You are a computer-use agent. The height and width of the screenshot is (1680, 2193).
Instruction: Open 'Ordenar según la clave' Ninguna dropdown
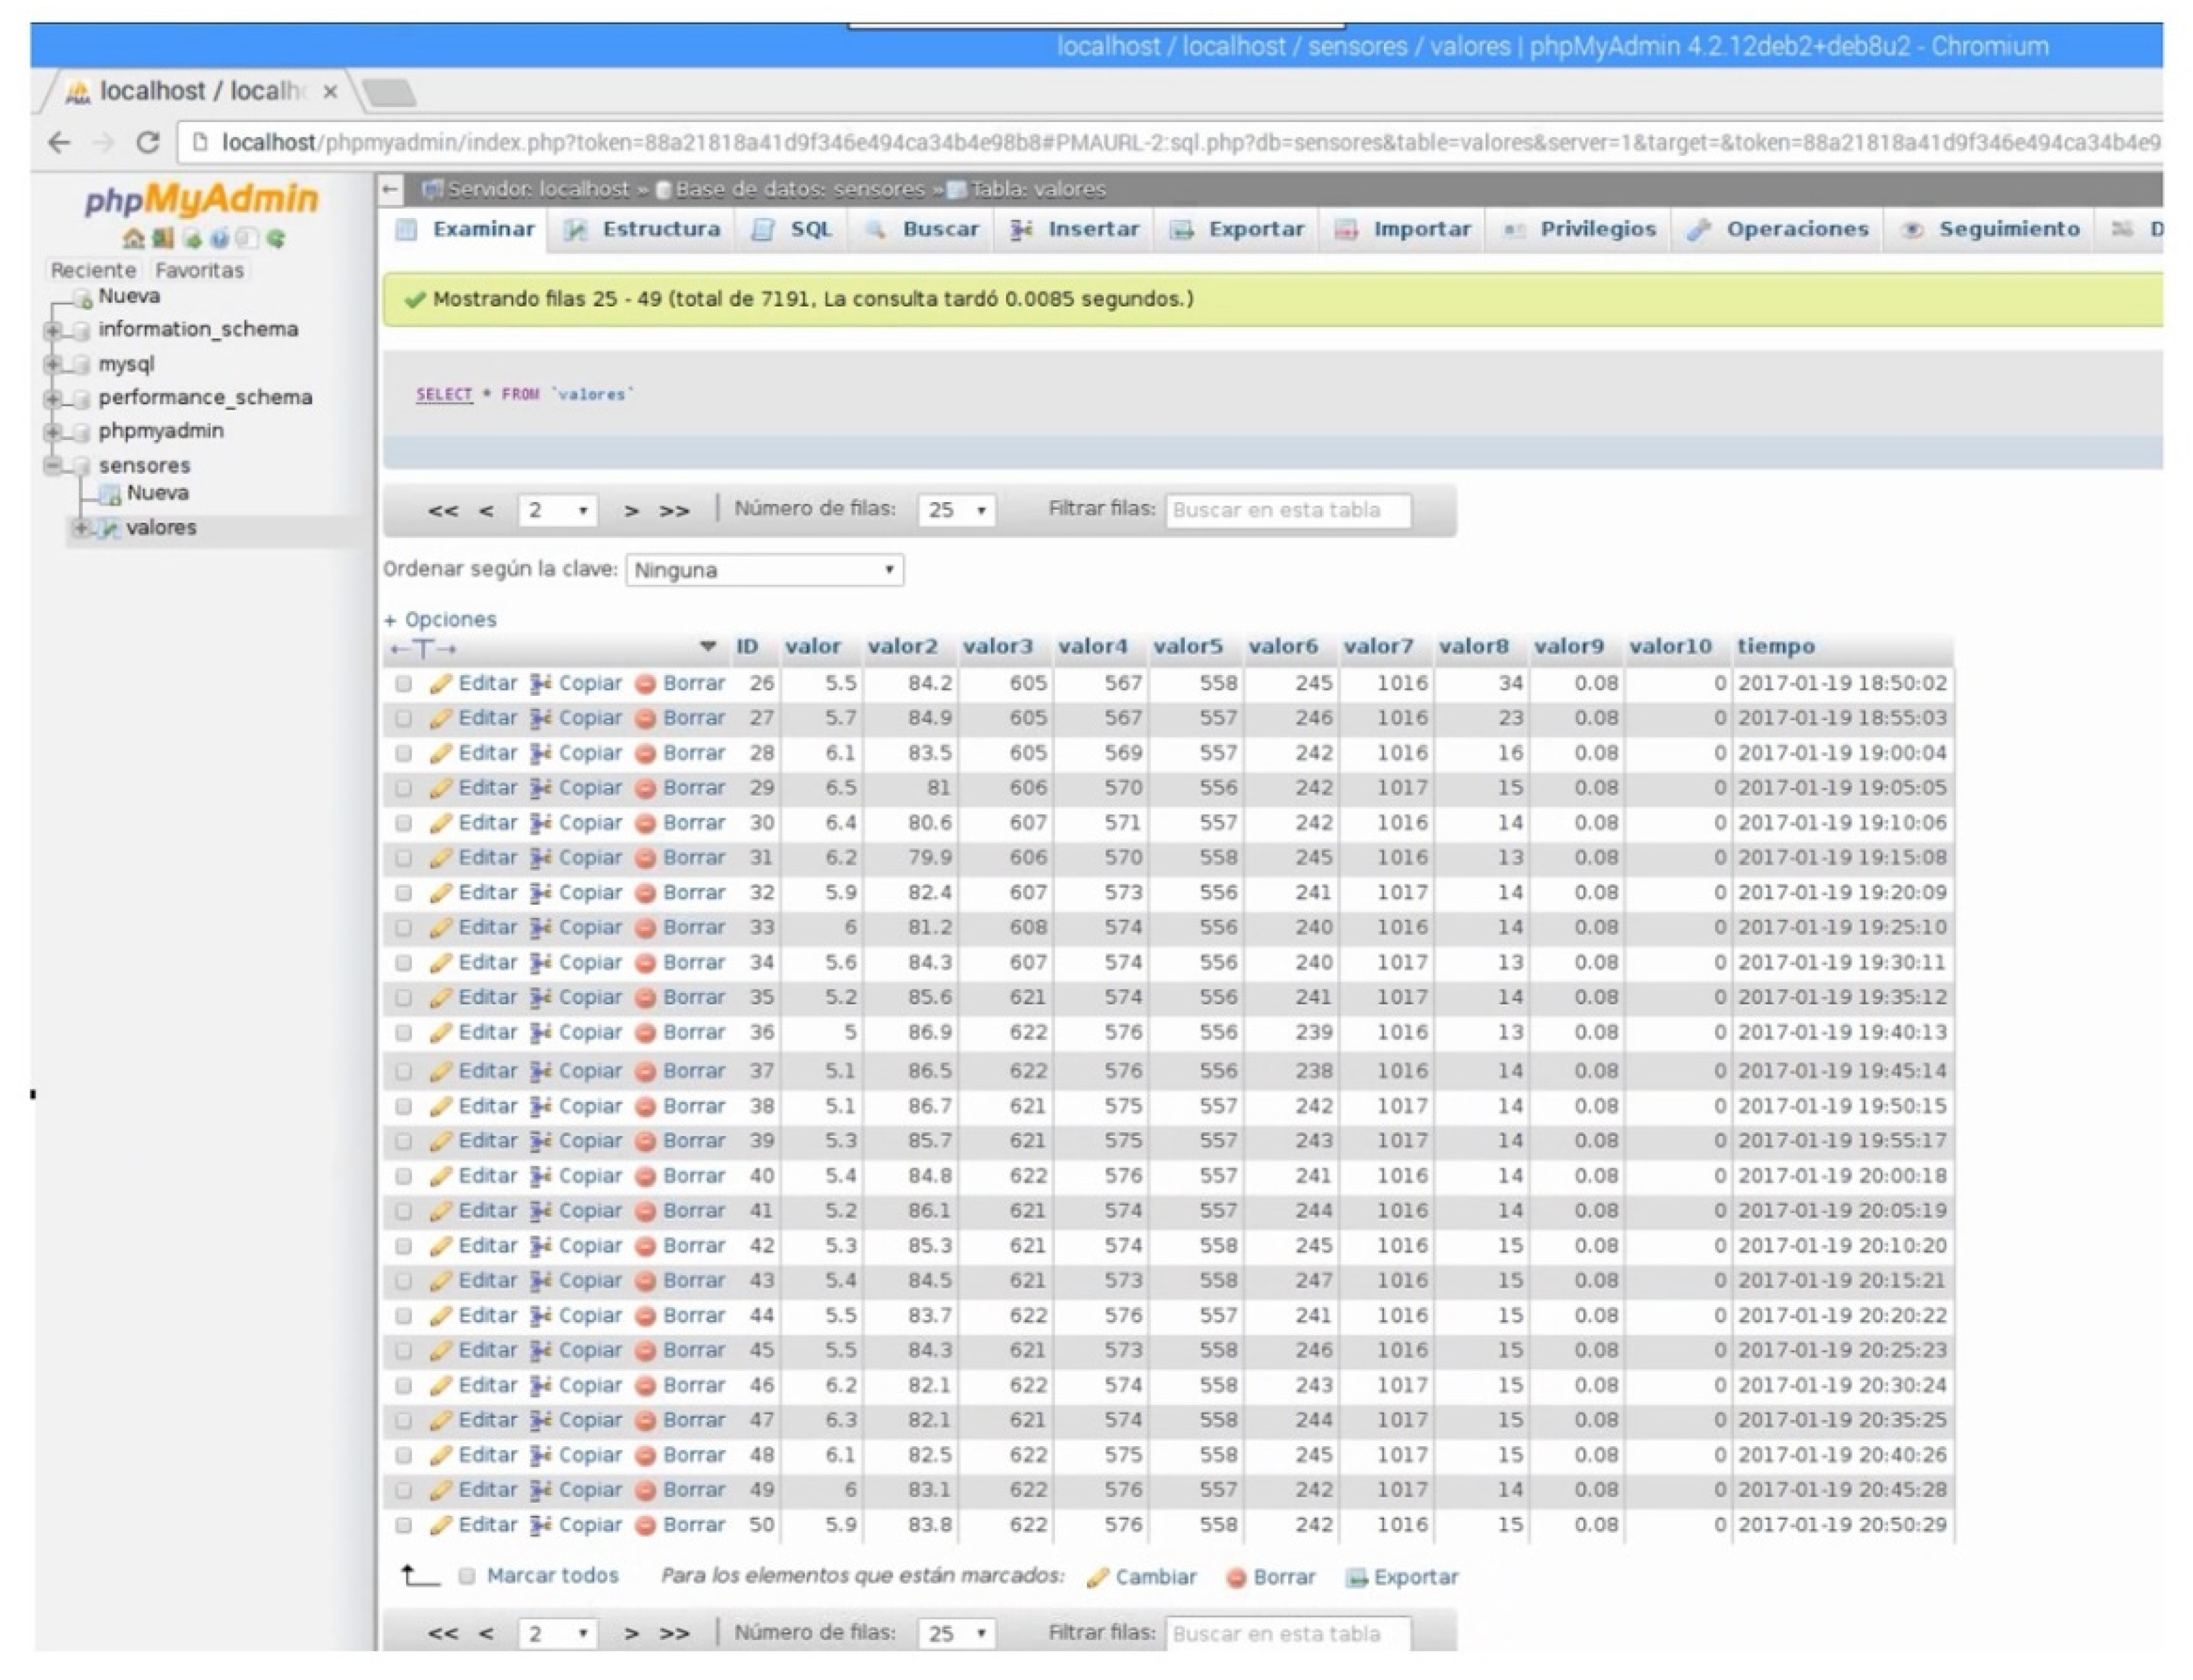tap(764, 570)
